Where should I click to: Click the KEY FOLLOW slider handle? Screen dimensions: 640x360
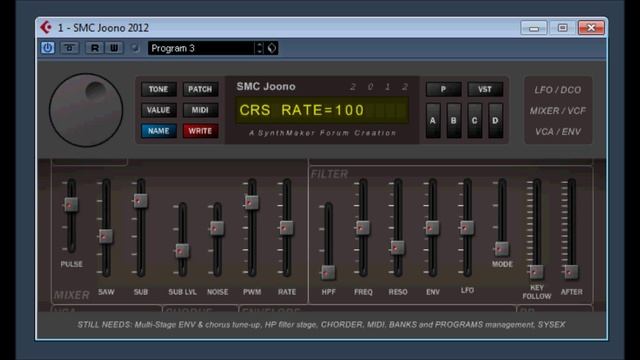[536, 272]
